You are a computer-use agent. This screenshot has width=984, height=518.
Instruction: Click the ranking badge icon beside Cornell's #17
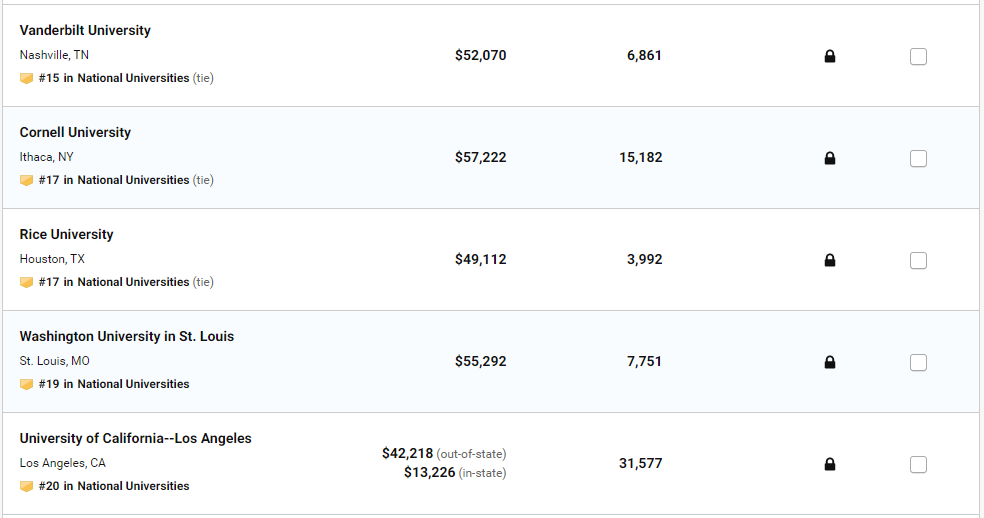(26, 180)
